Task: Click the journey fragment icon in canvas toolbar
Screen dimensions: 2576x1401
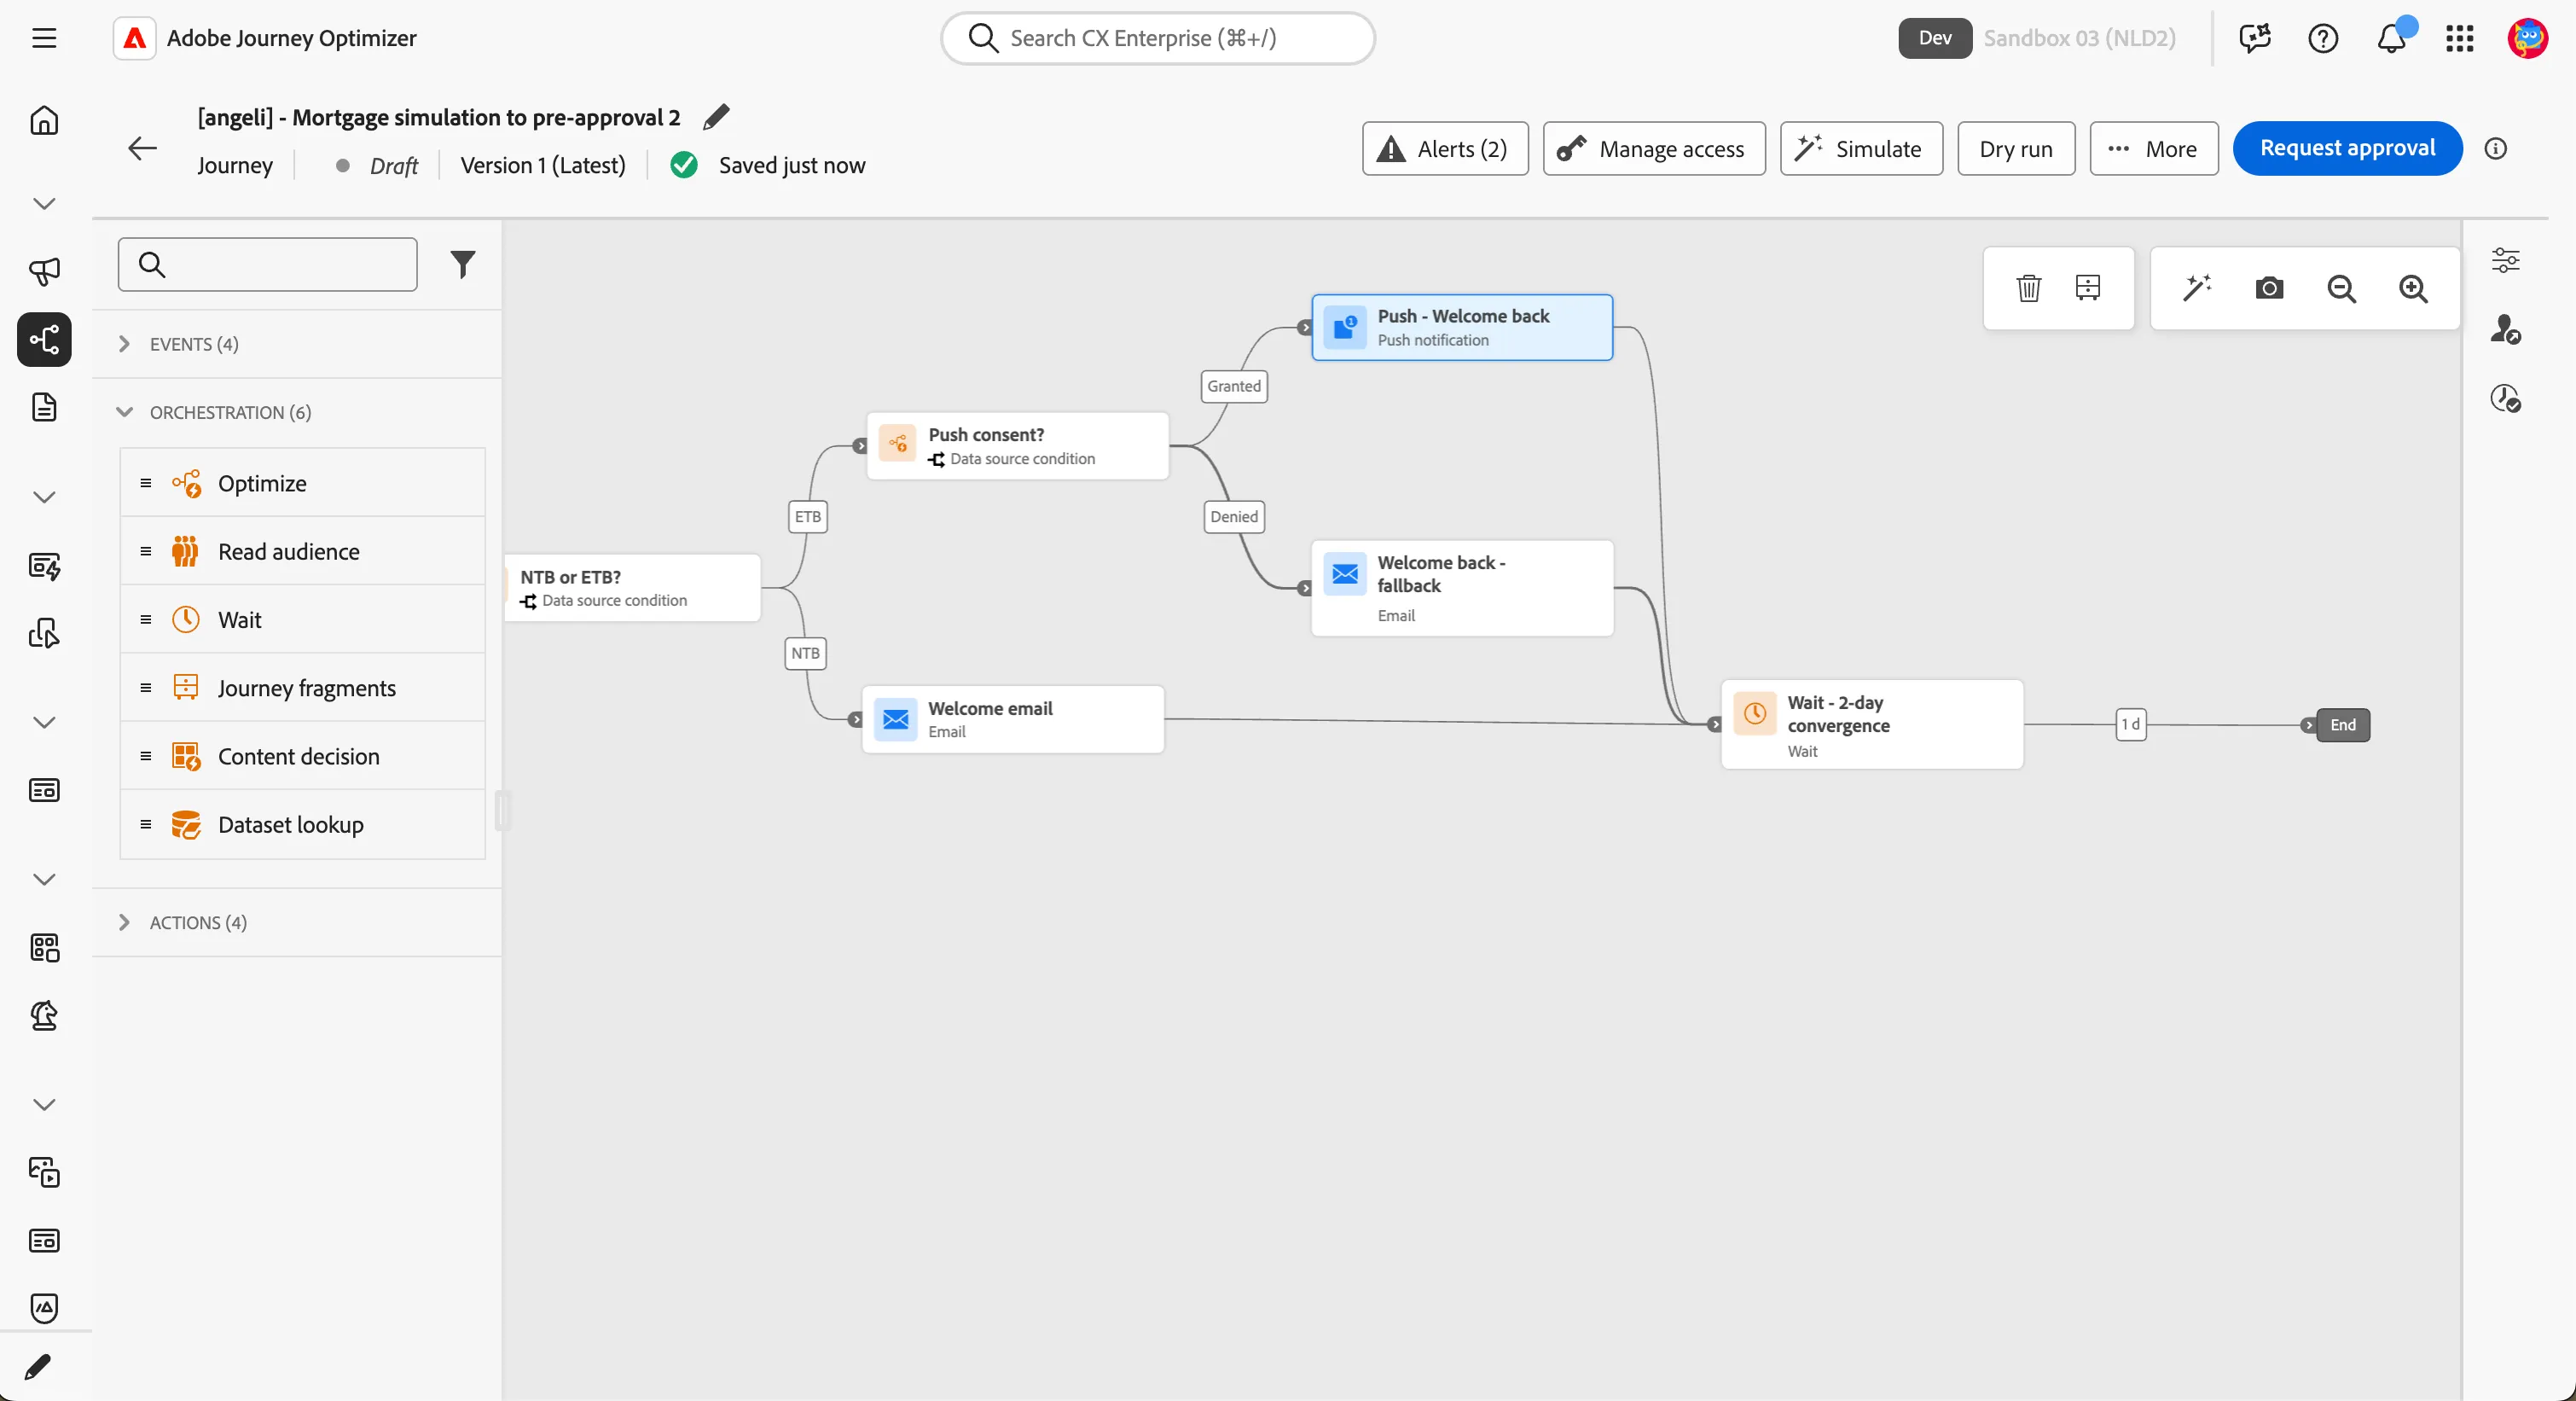Action: 2087,288
